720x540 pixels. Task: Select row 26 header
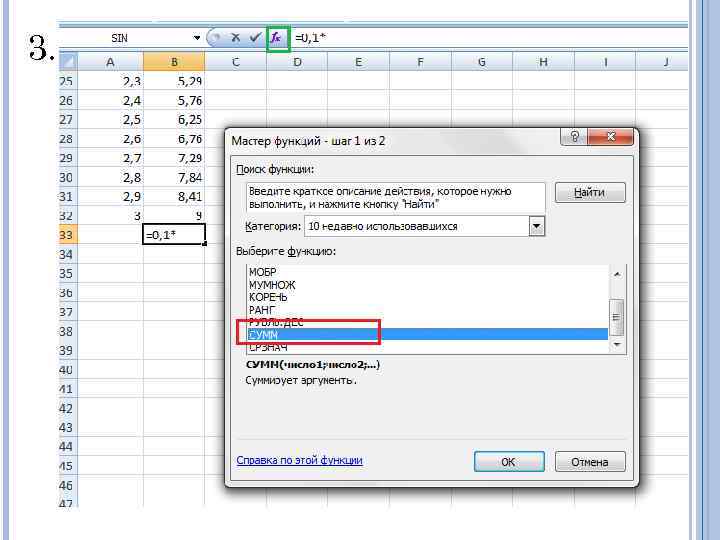point(68,100)
